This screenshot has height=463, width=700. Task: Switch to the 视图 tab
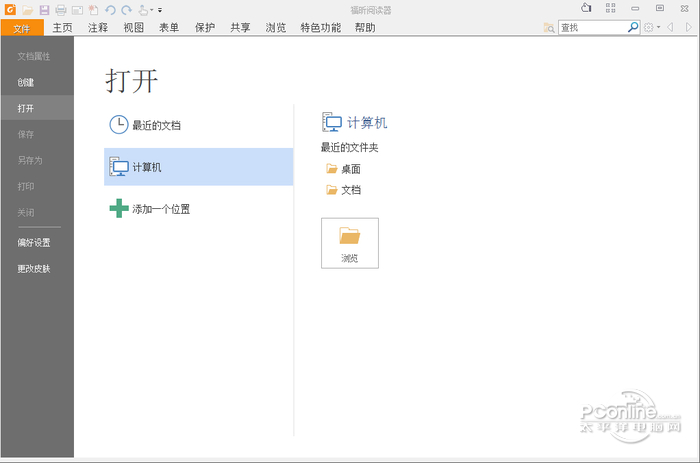(133, 28)
